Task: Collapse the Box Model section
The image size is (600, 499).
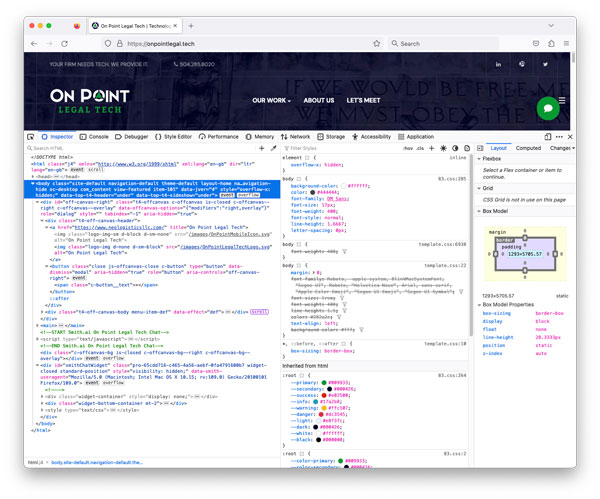Action: pyautogui.click(x=480, y=211)
